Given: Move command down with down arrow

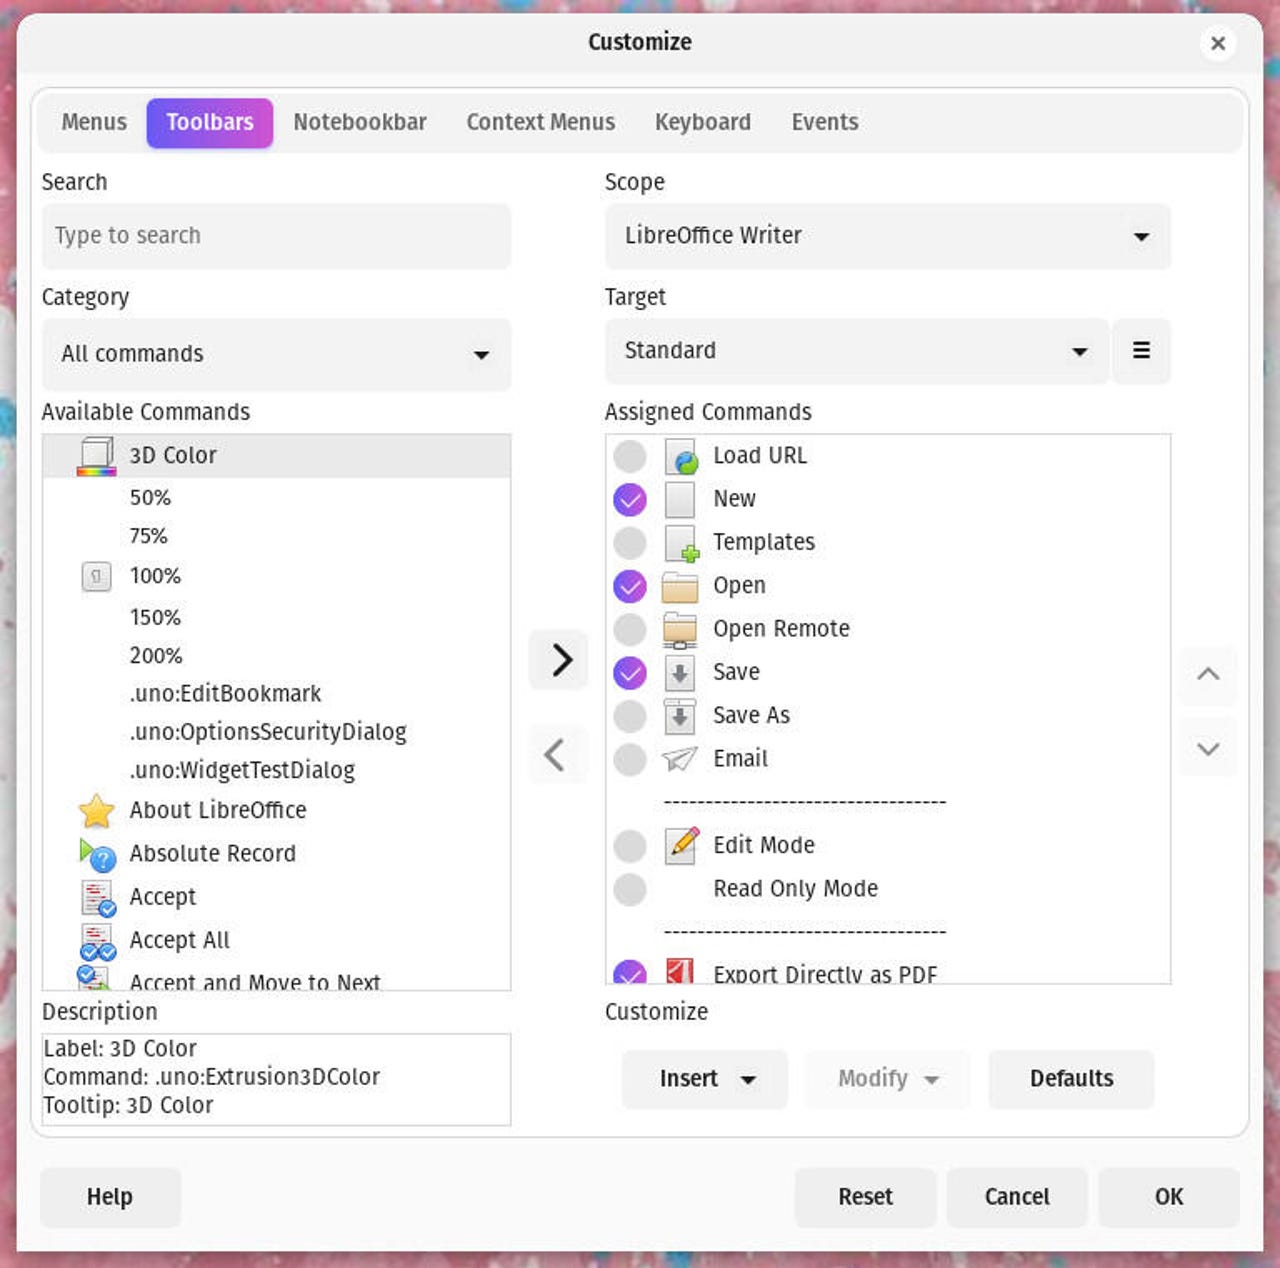Looking at the screenshot, I should click(1208, 748).
